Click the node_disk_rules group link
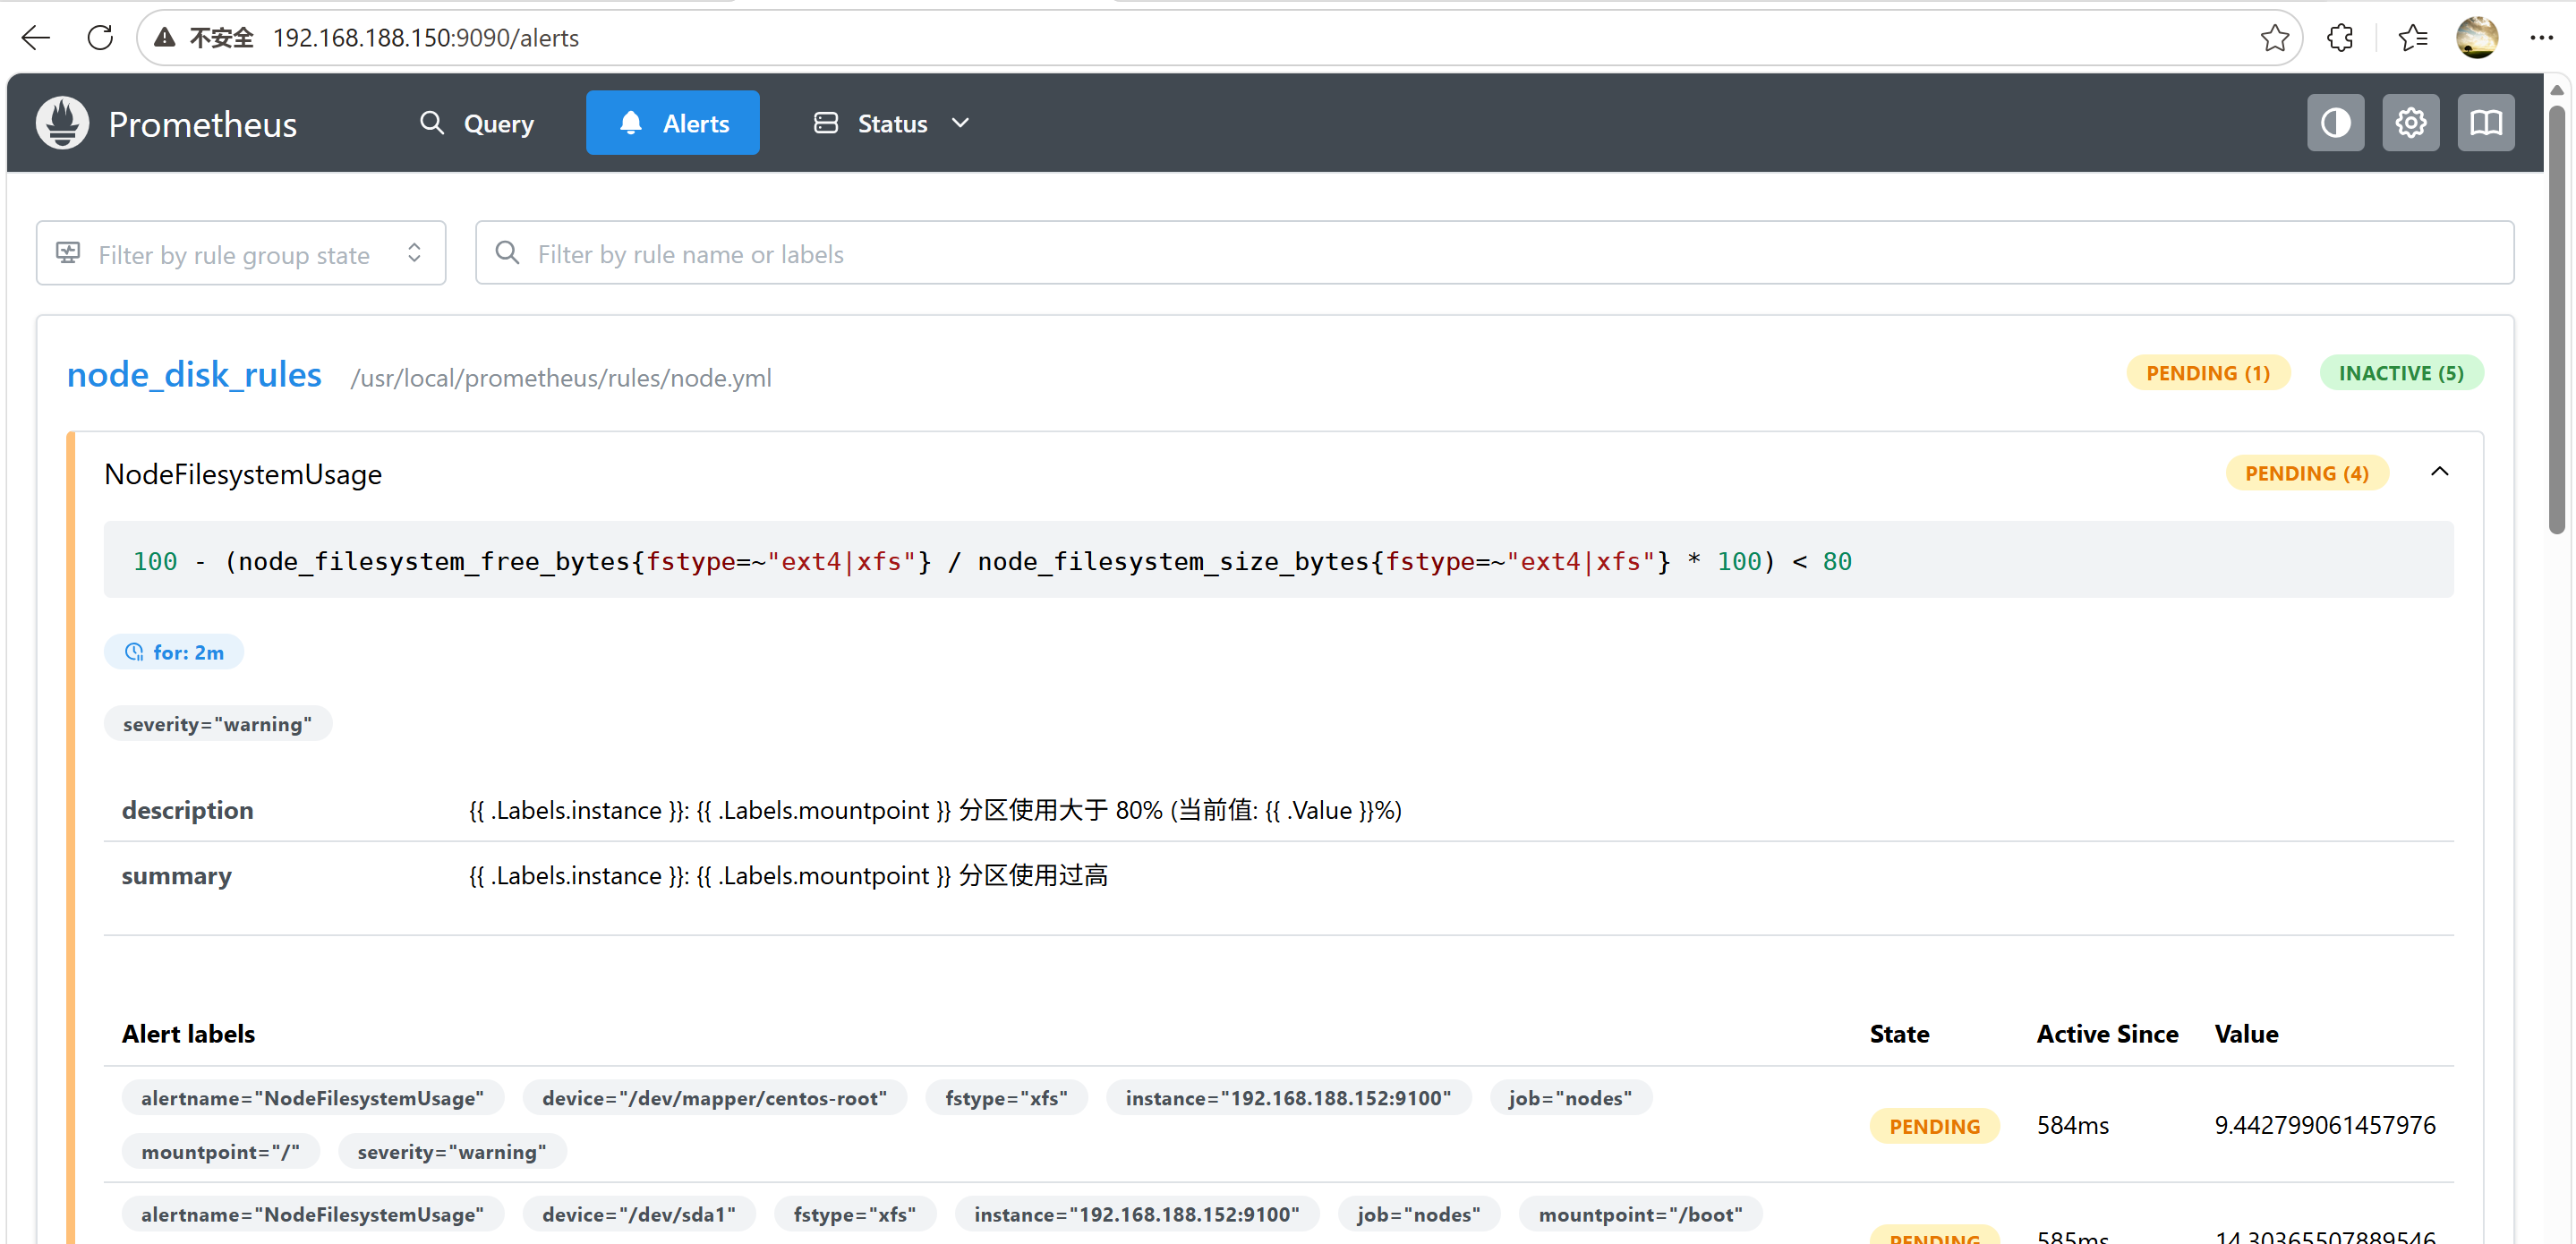The width and height of the screenshot is (2576, 1244). point(194,374)
